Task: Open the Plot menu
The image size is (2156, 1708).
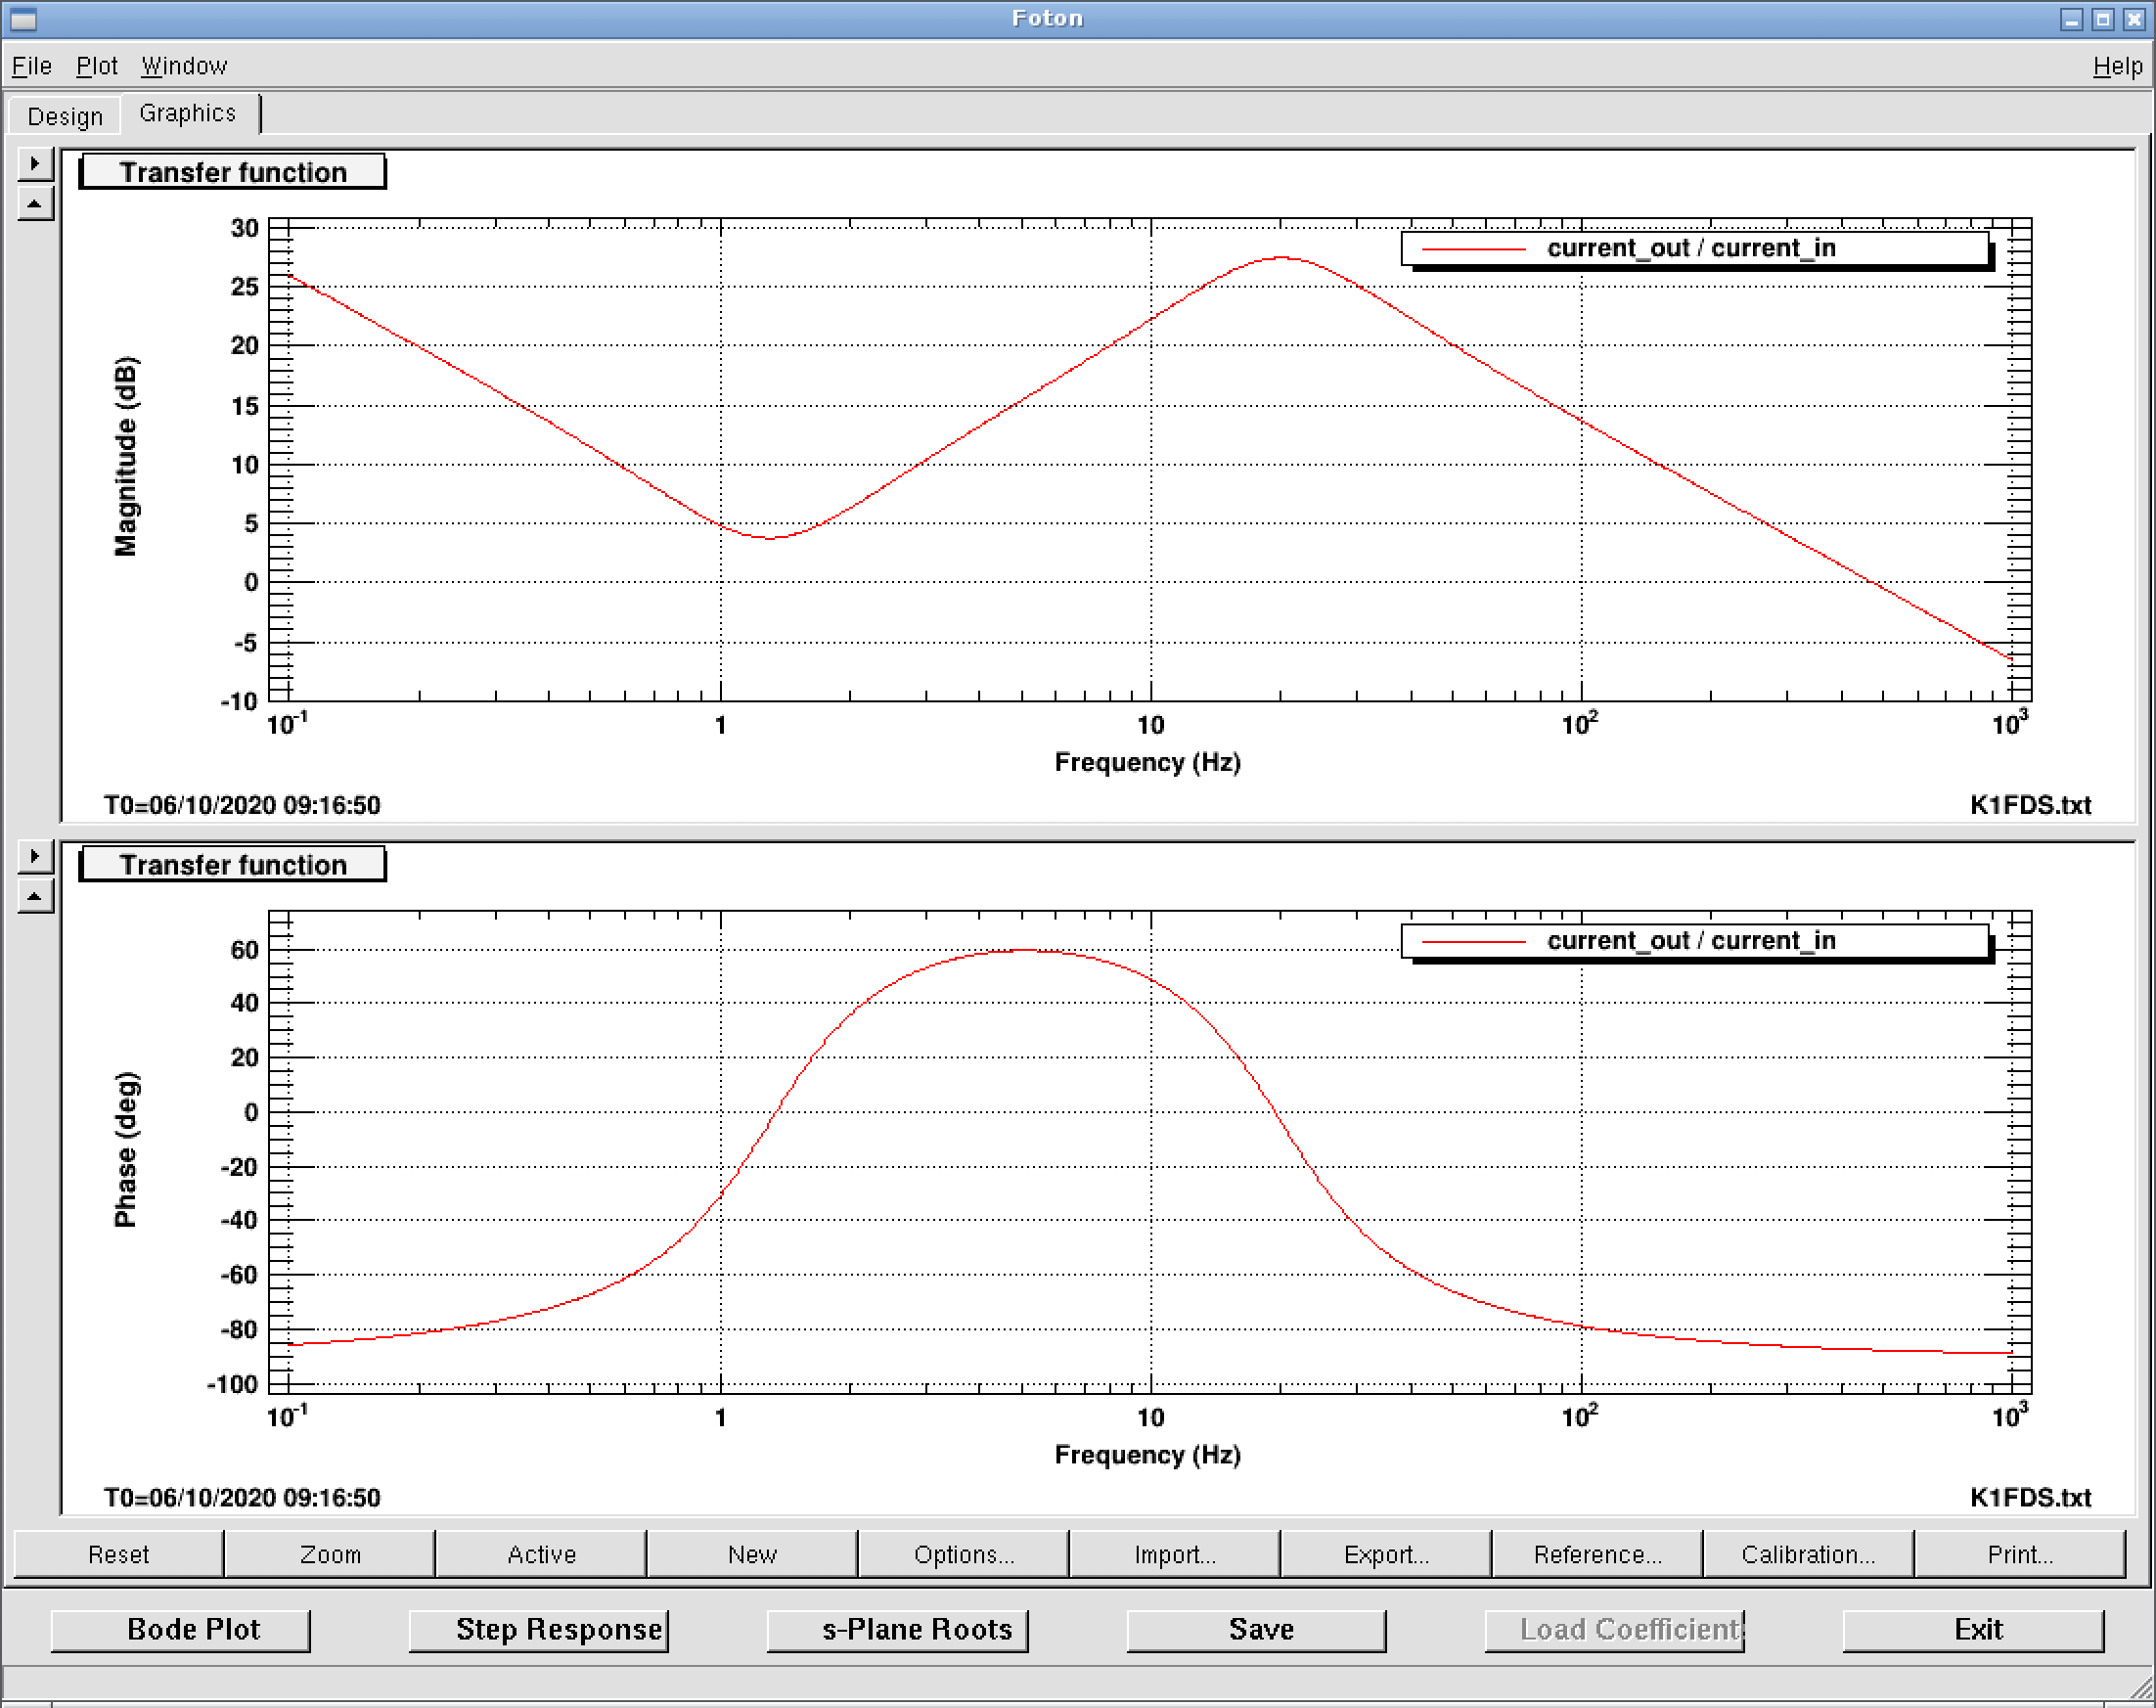Action: (96, 66)
